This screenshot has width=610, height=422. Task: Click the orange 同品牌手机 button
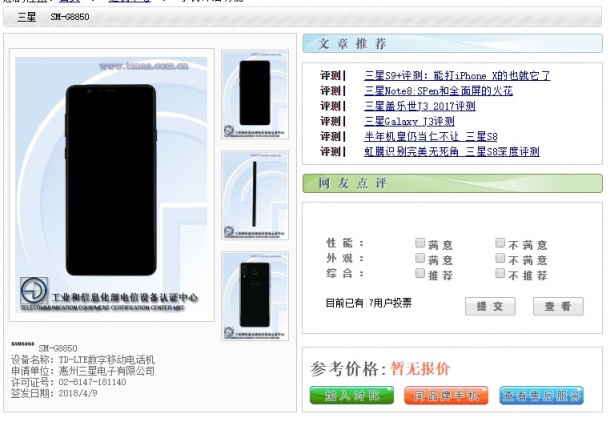click(x=446, y=396)
